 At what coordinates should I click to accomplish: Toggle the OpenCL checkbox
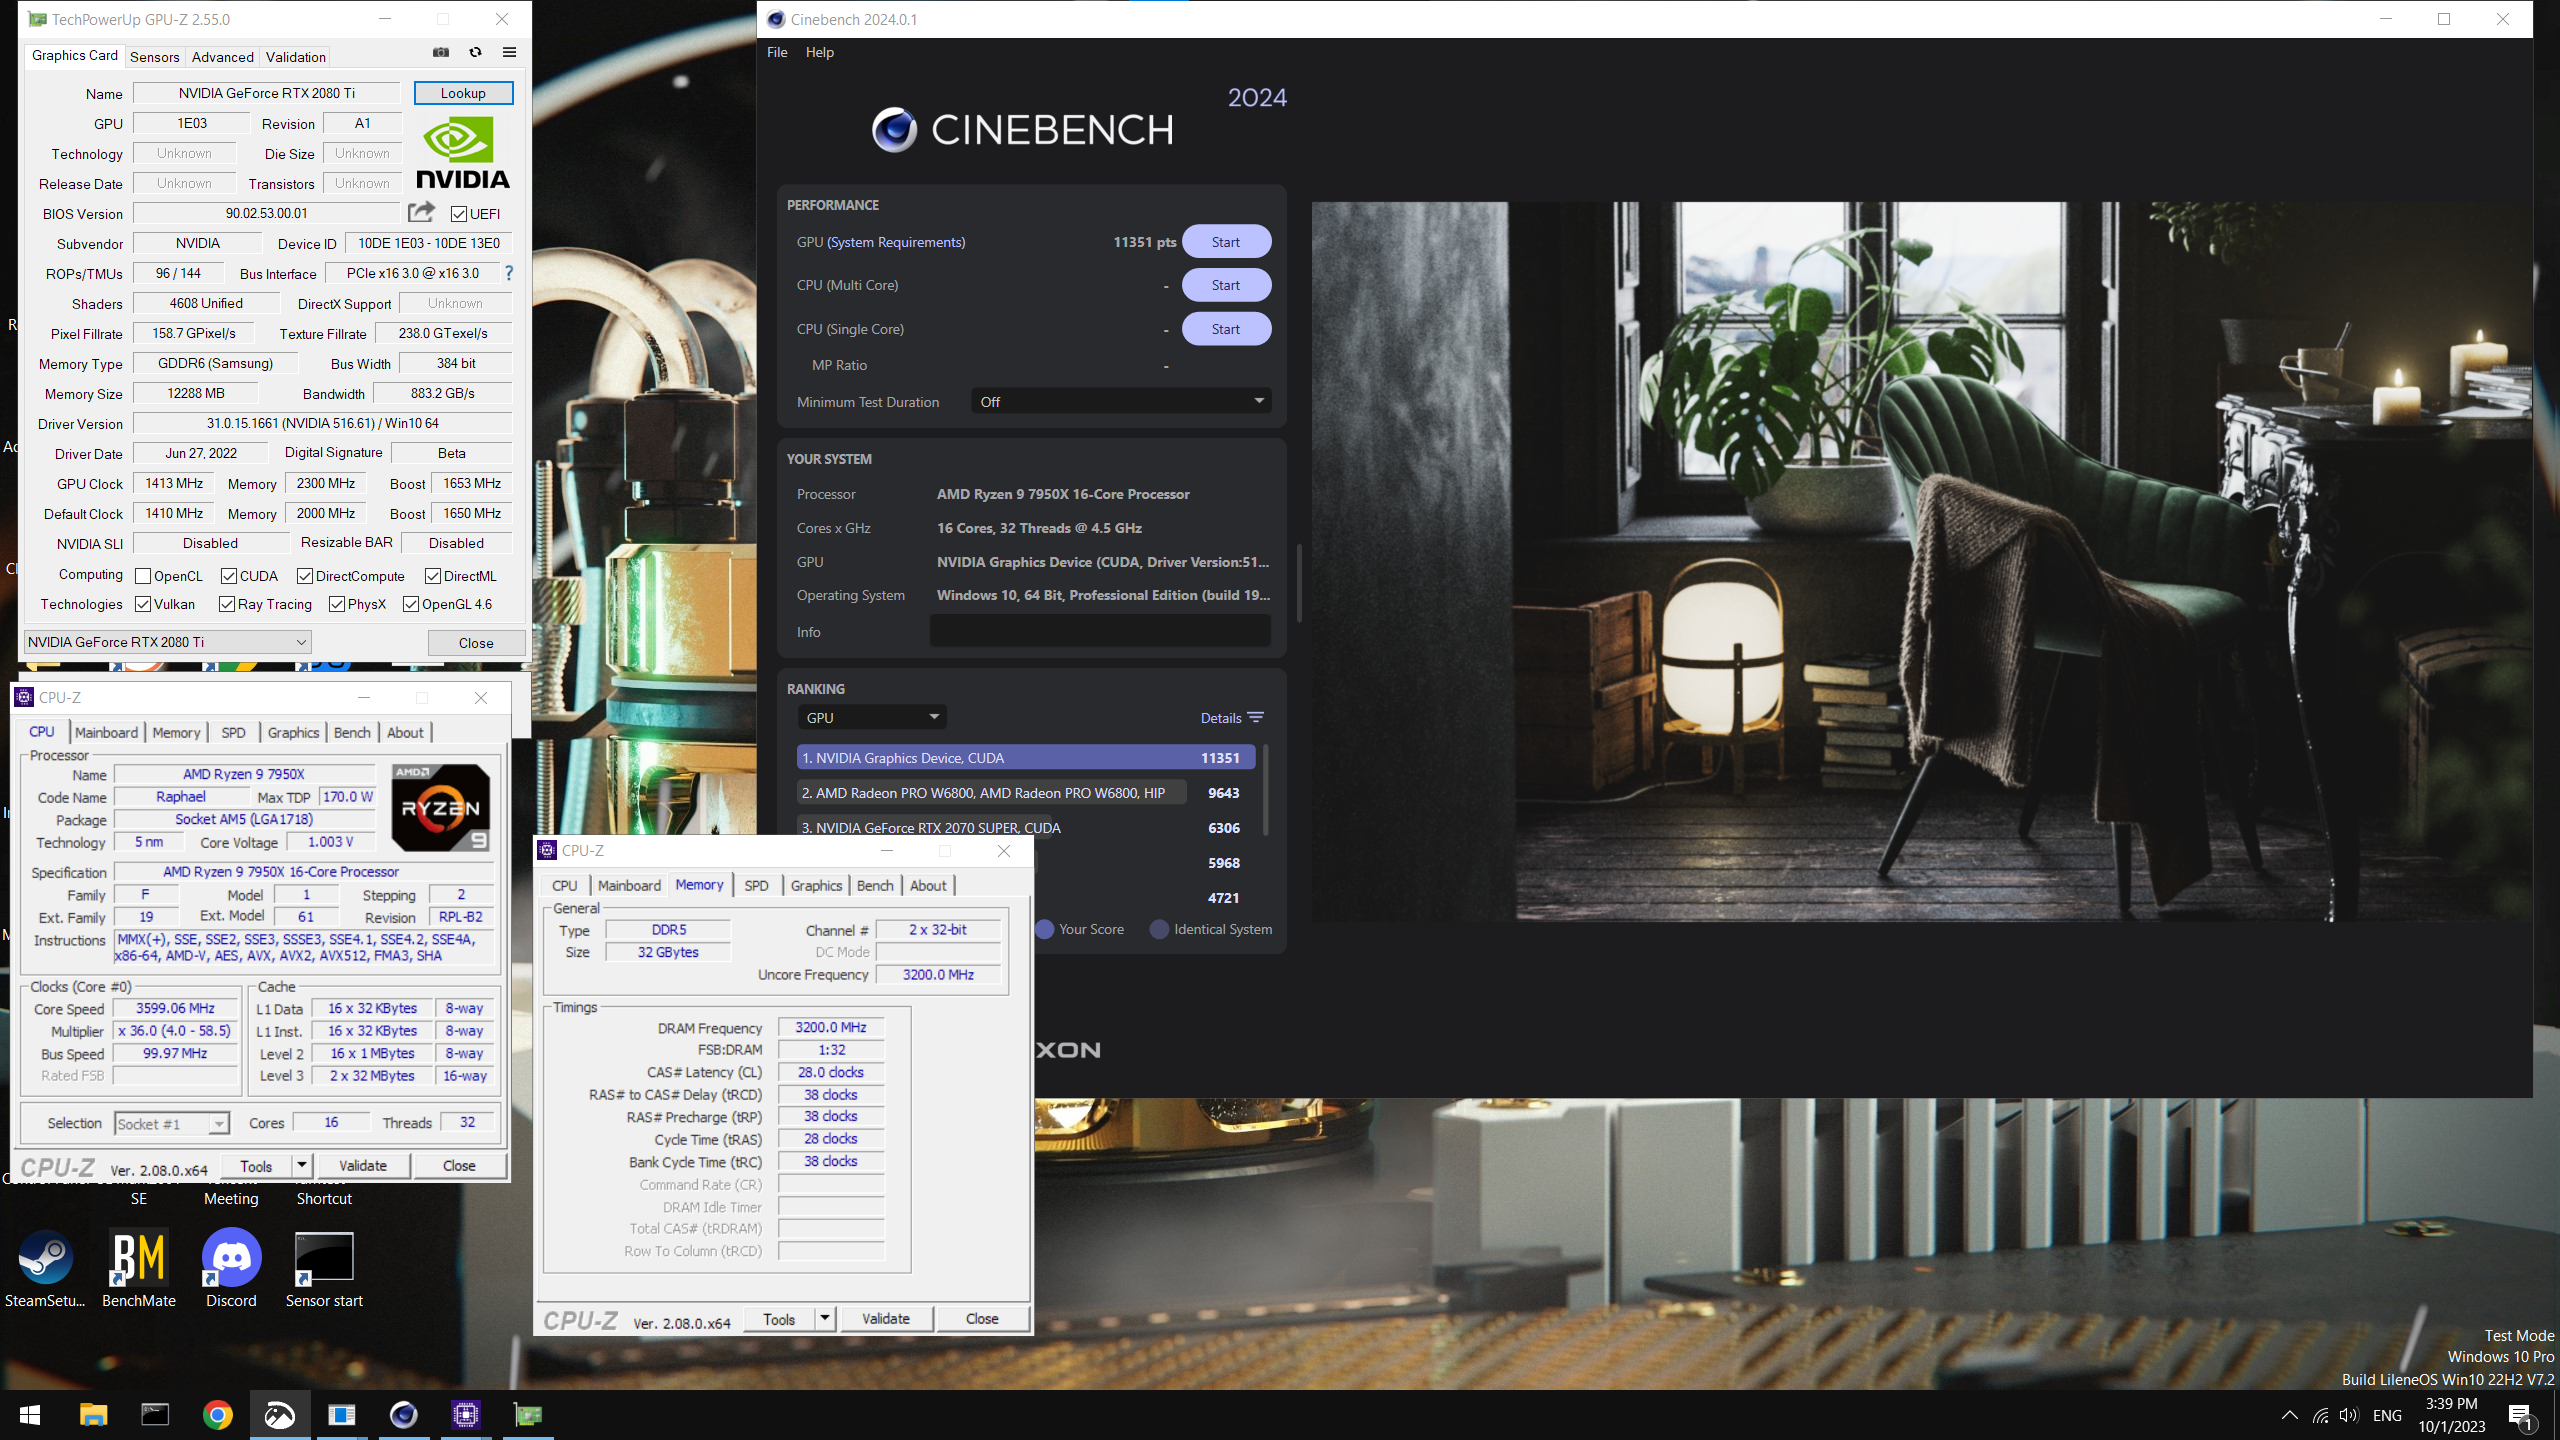(143, 576)
